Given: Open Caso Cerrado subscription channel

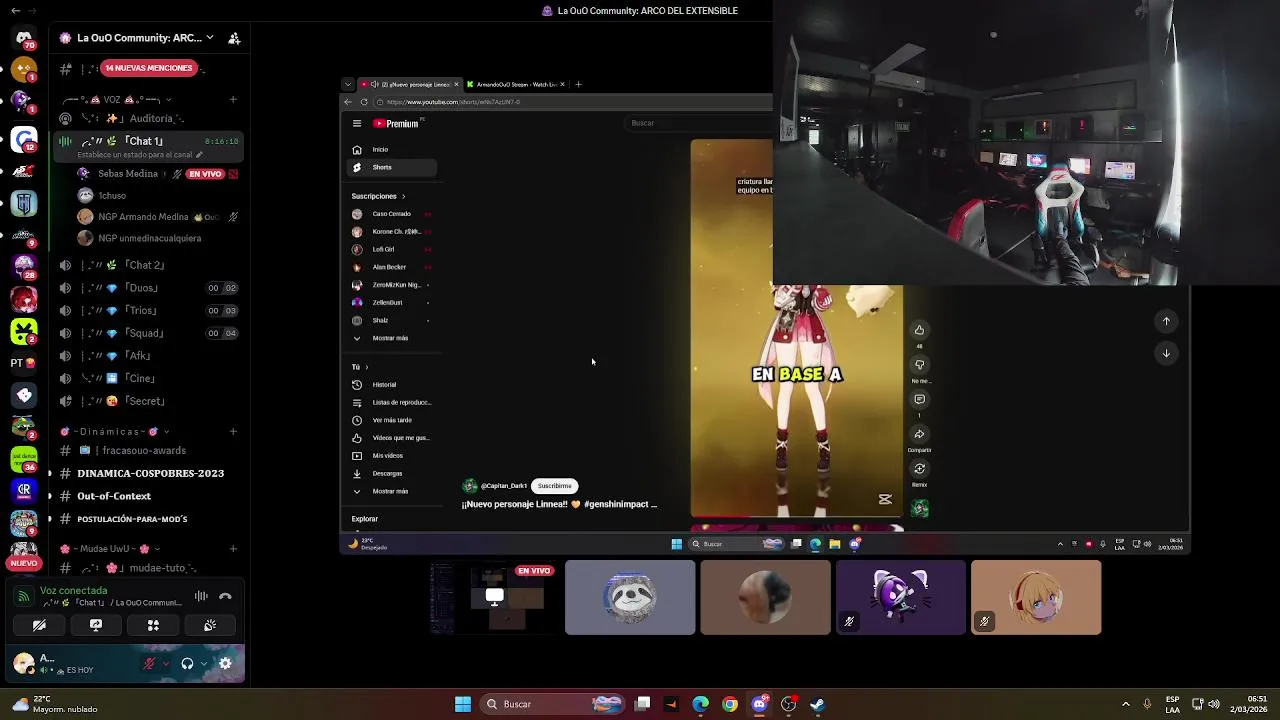Looking at the screenshot, I should tap(390, 214).
